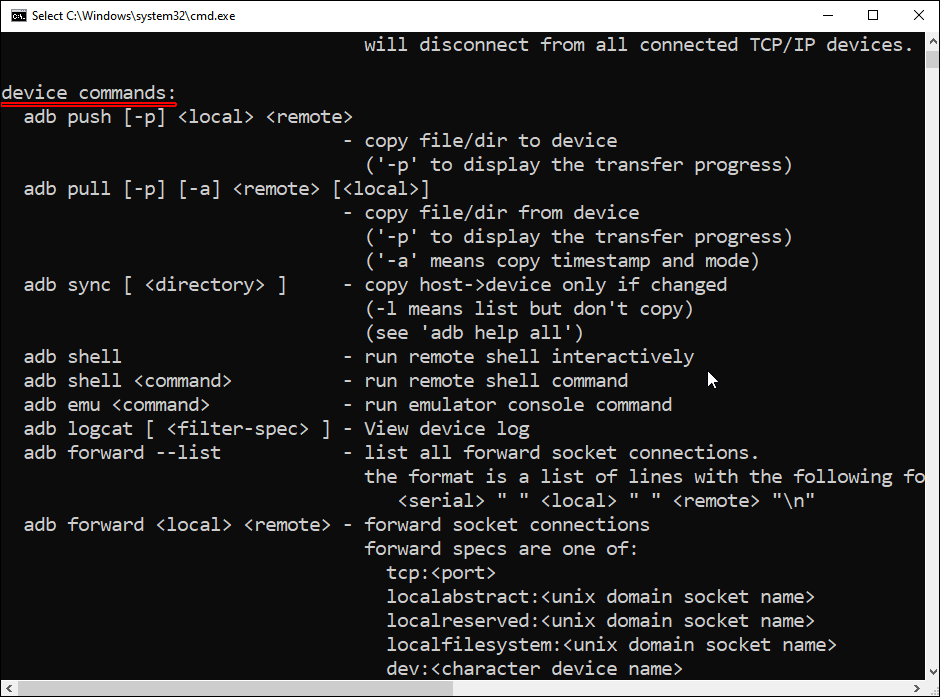The width and height of the screenshot is (940, 697).
Task: Click the "adb forward --list" command text
Action: pos(122,453)
